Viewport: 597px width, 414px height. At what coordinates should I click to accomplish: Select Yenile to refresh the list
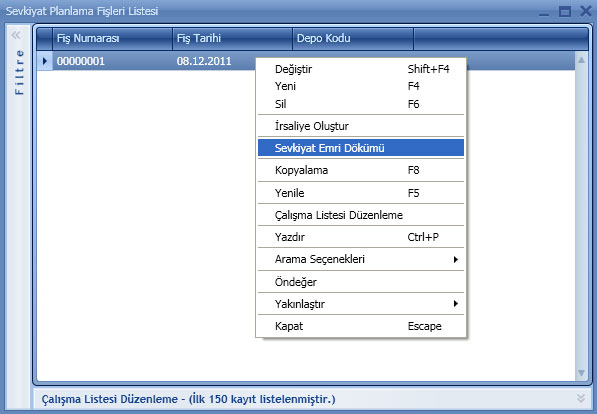click(361, 193)
